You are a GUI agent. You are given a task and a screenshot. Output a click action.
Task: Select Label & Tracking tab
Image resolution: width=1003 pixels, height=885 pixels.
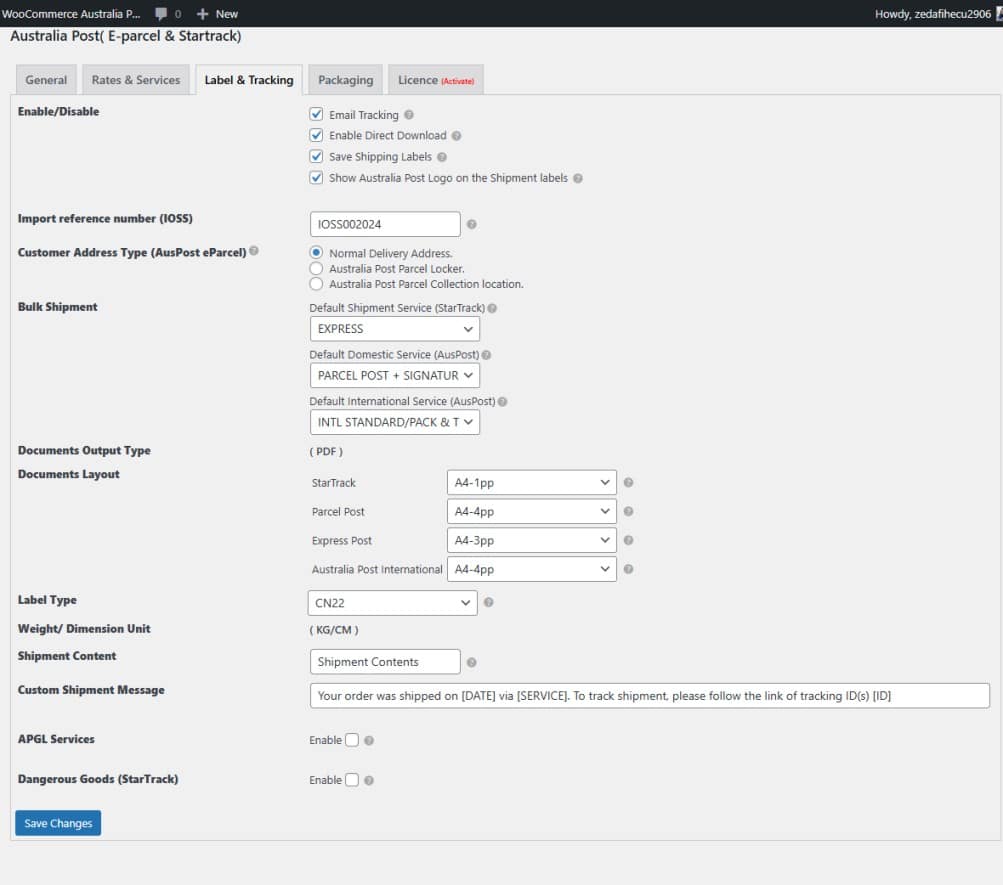(x=249, y=80)
